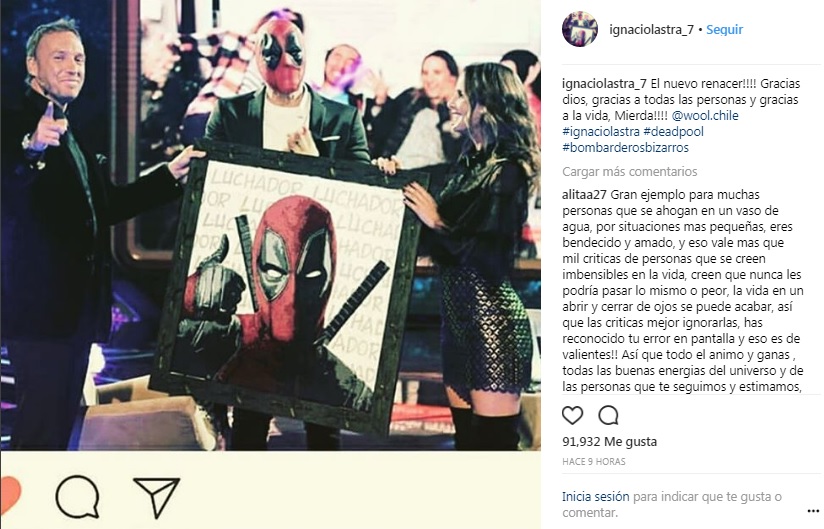This screenshot has height=529, width=824.
Task: View the 91,932 Me gusta list
Action: tap(609, 442)
